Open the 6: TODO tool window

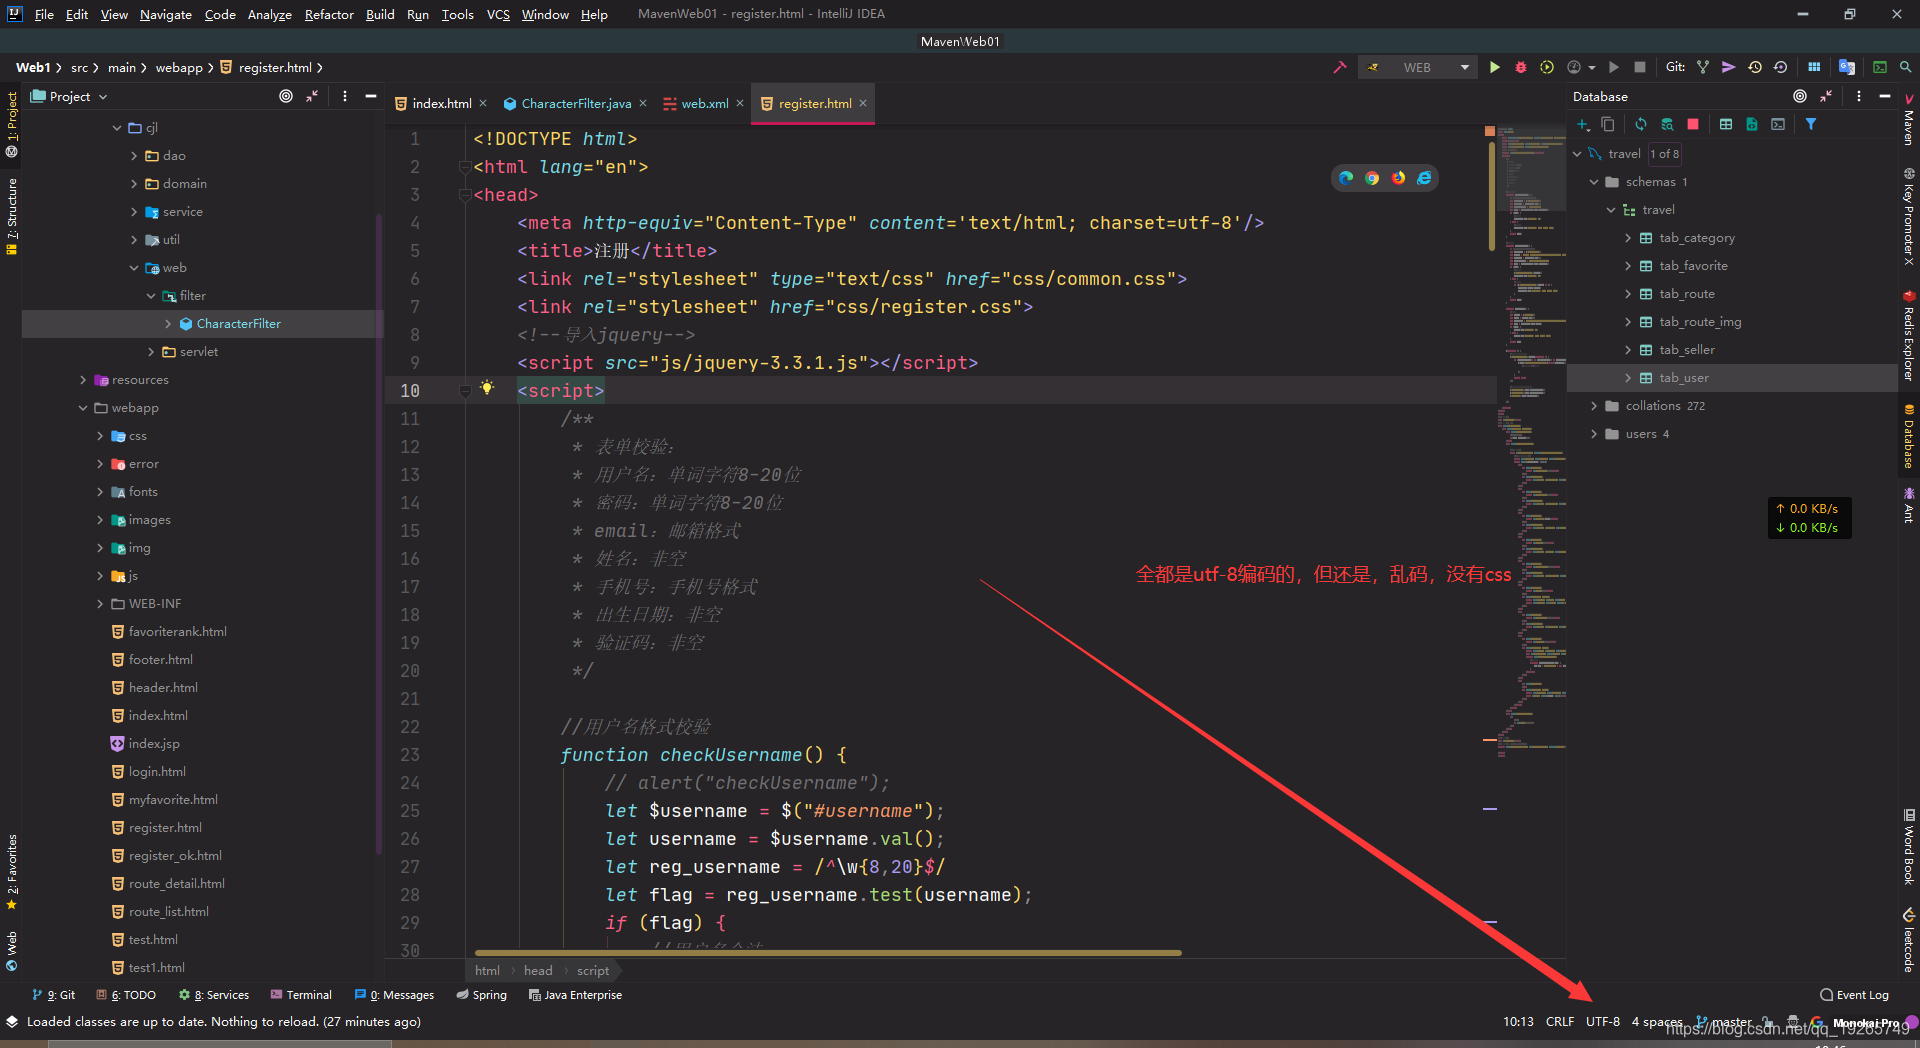pos(126,995)
